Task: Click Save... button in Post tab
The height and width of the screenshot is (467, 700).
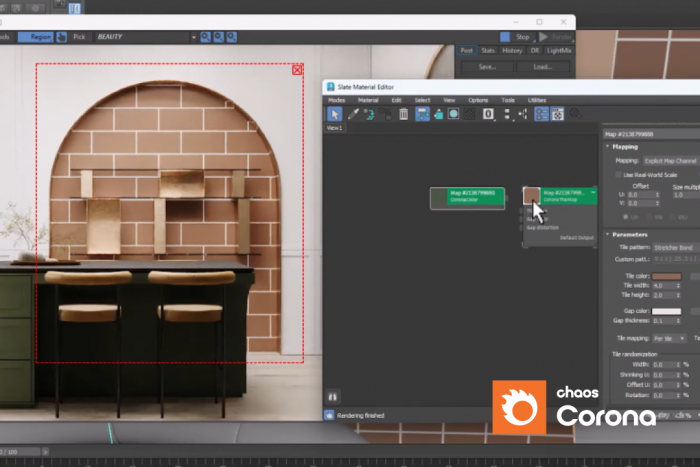Action: [x=487, y=67]
